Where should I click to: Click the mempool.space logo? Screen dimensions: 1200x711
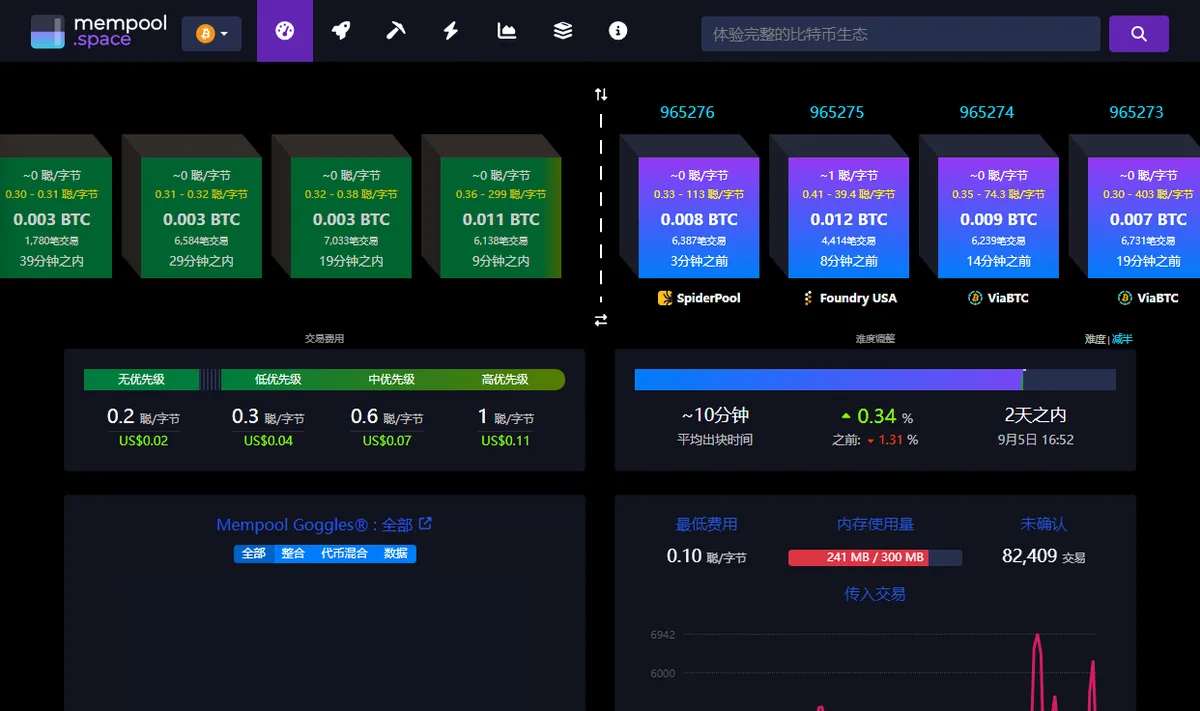point(99,32)
